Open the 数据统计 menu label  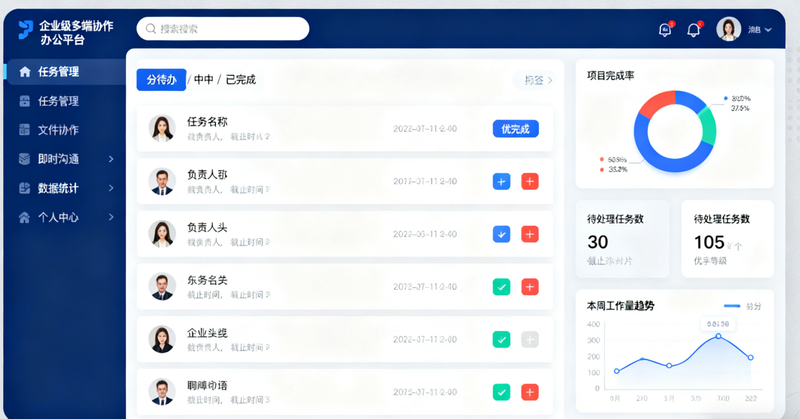point(58,188)
